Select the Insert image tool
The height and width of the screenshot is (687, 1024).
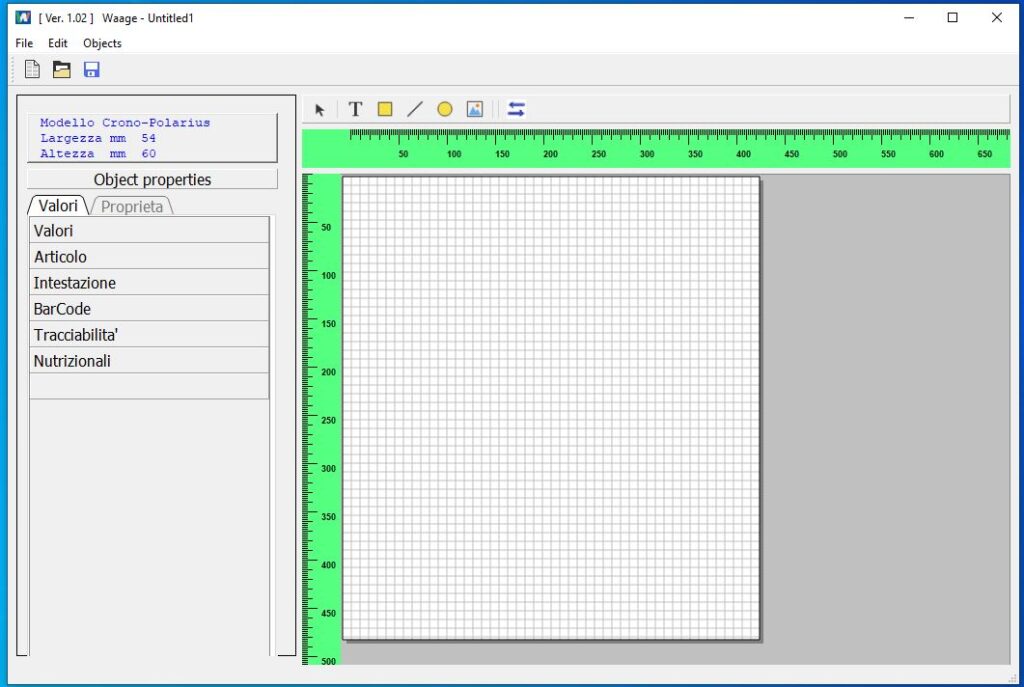(x=475, y=110)
